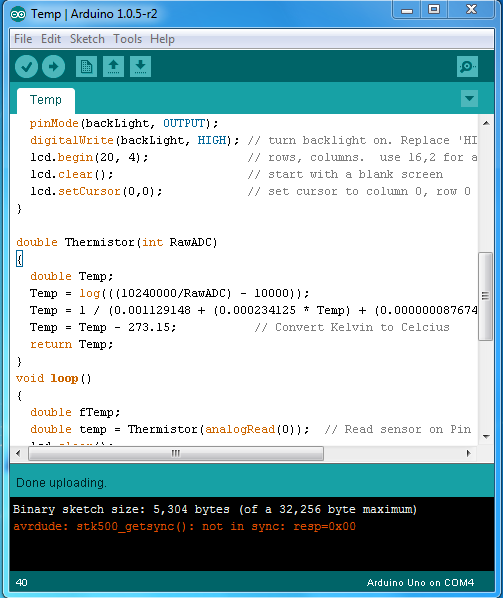This screenshot has height=598, width=503.
Task: Click the horizontal scrollbar left arrow
Action: click(18, 453)
